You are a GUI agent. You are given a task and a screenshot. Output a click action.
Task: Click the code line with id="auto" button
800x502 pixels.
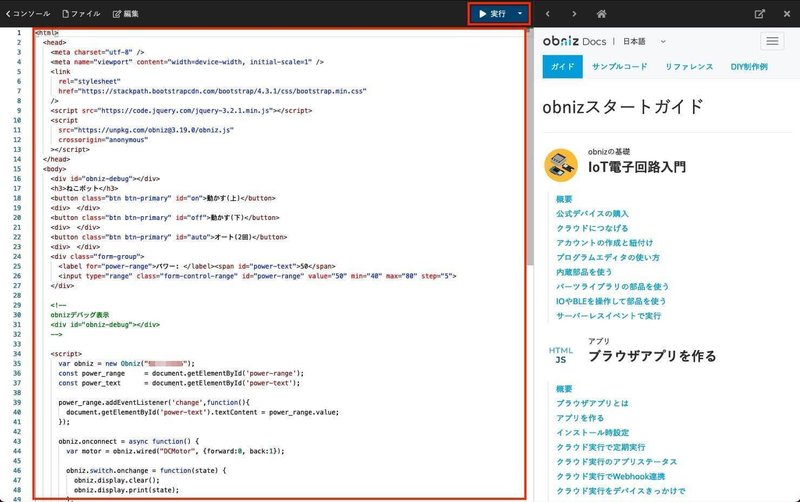(169, 237)
